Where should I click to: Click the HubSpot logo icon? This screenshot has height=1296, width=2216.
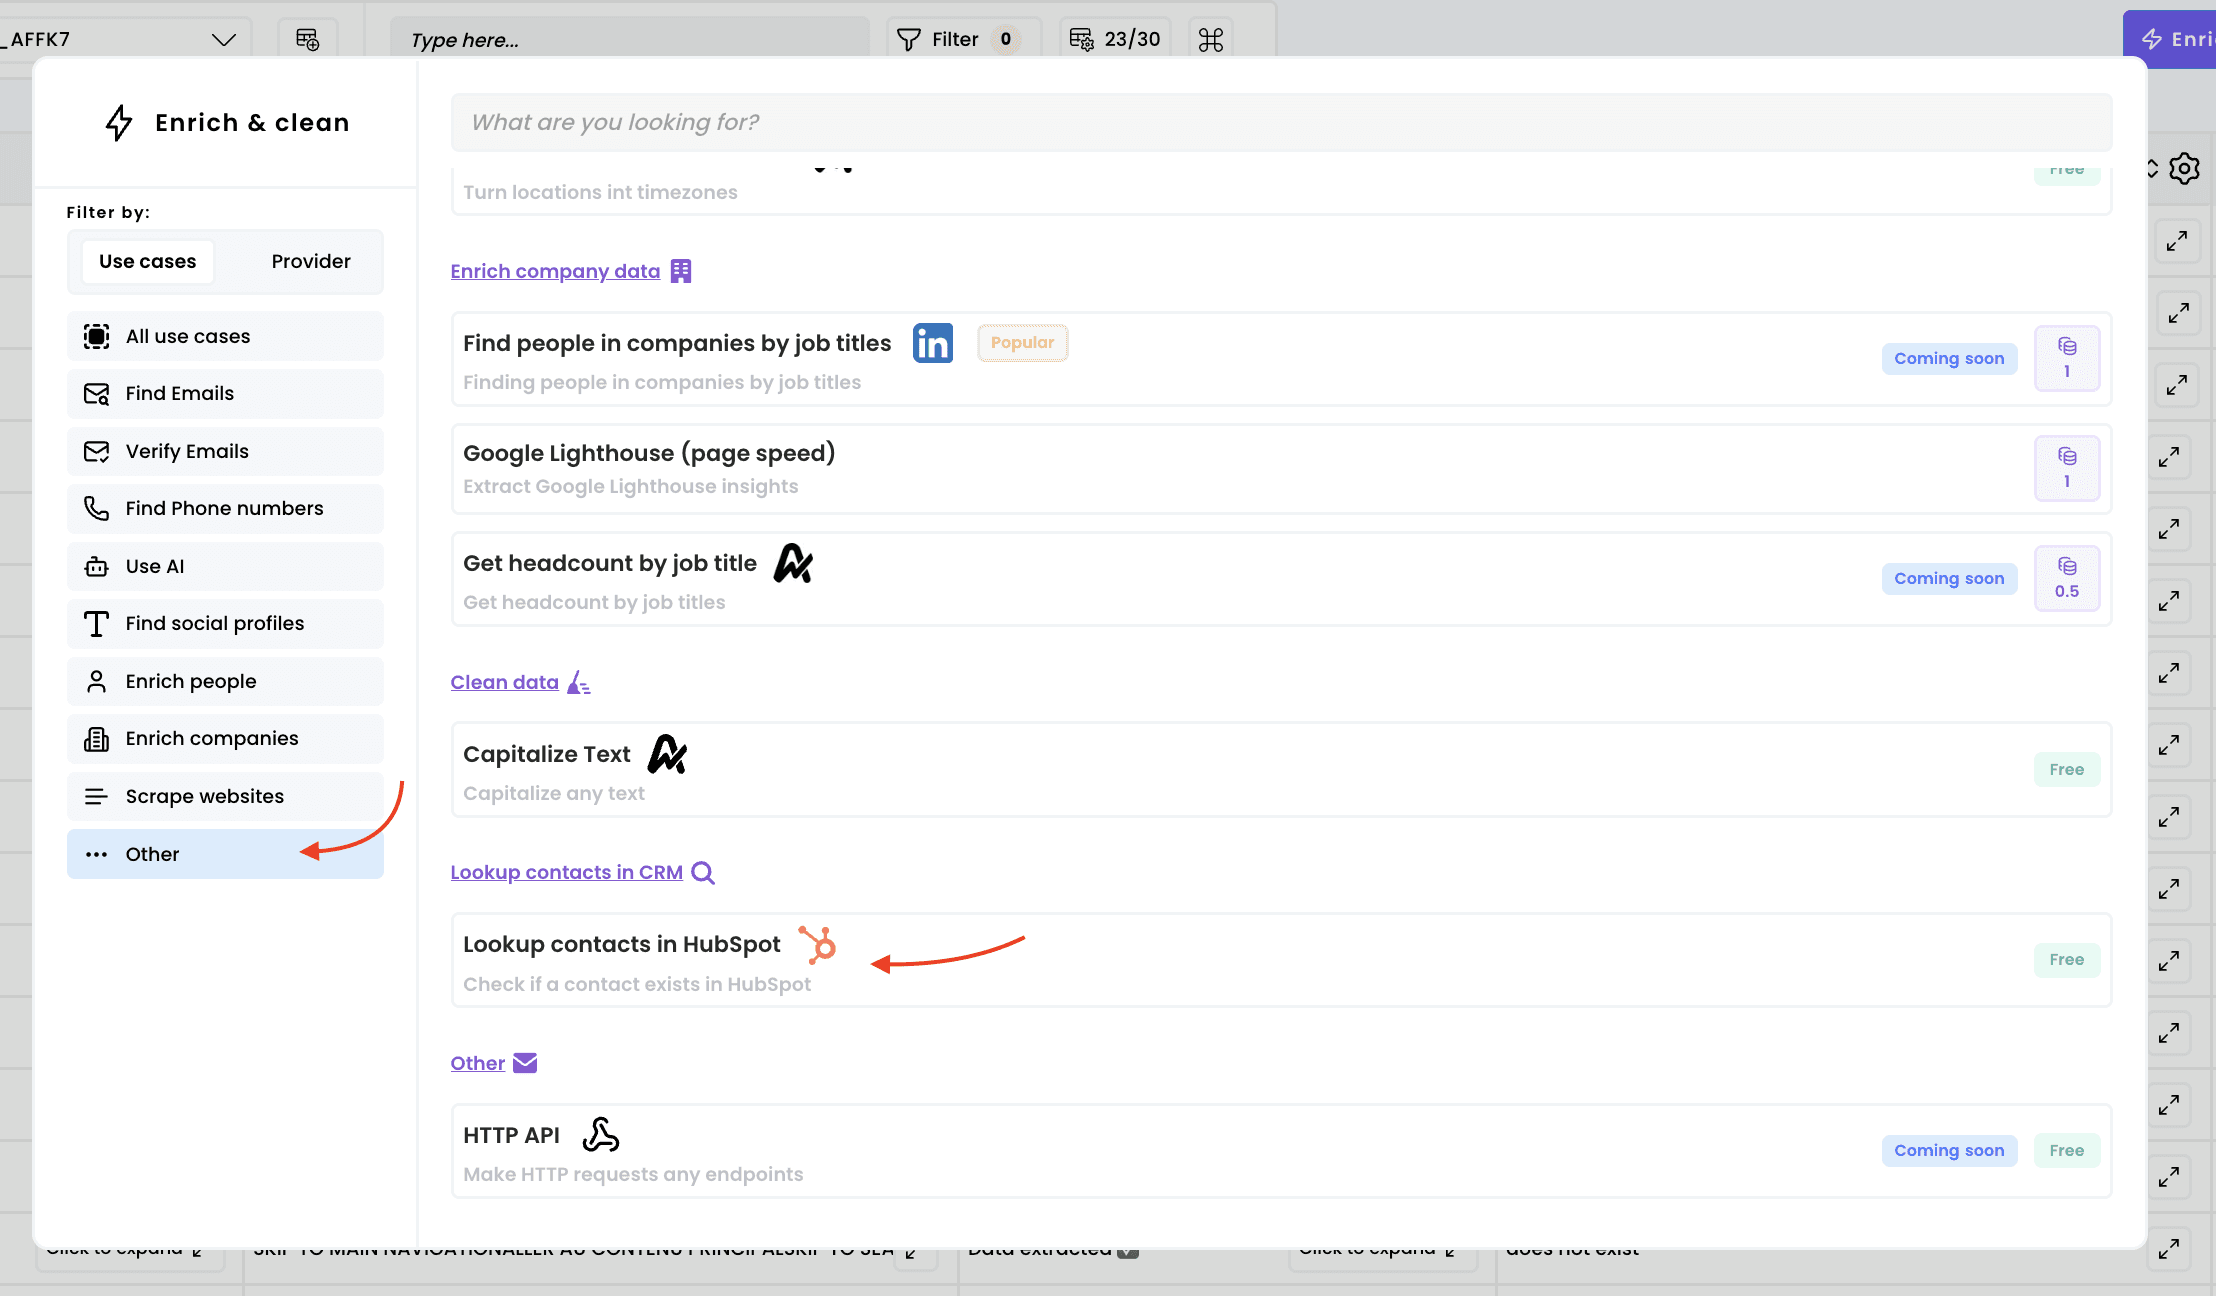817,944
